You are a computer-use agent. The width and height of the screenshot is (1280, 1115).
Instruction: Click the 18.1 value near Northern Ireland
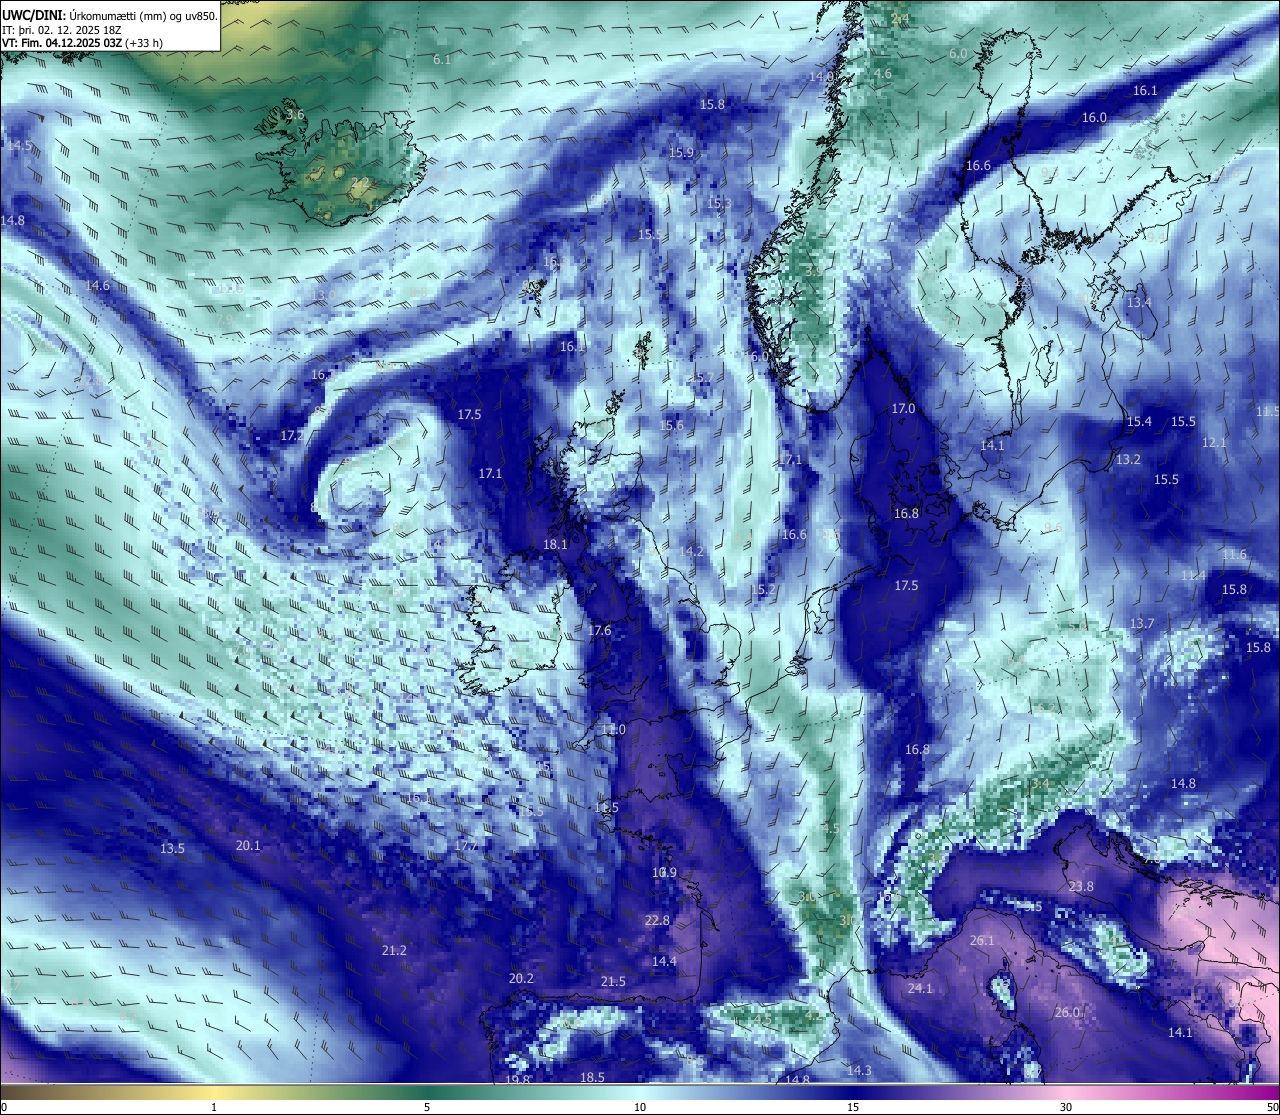pos(555,545)
